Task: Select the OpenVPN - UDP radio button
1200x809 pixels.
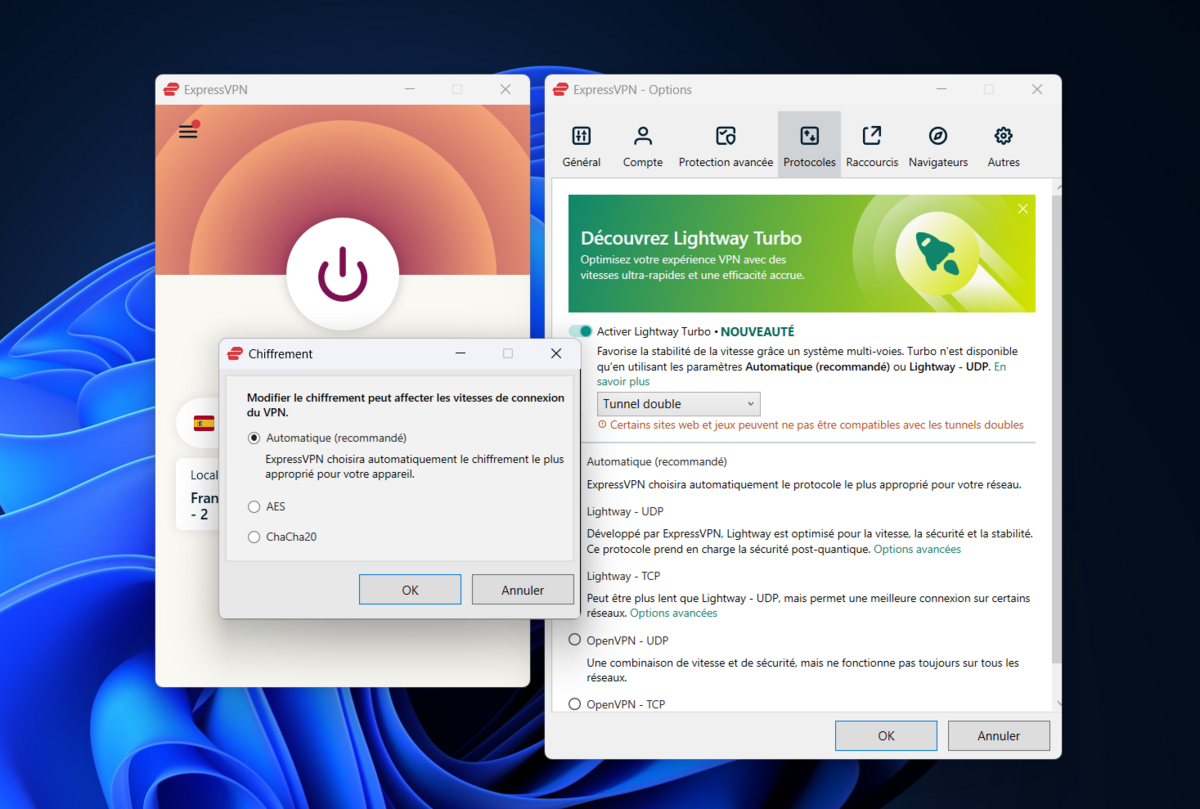Action: (575, 640)
